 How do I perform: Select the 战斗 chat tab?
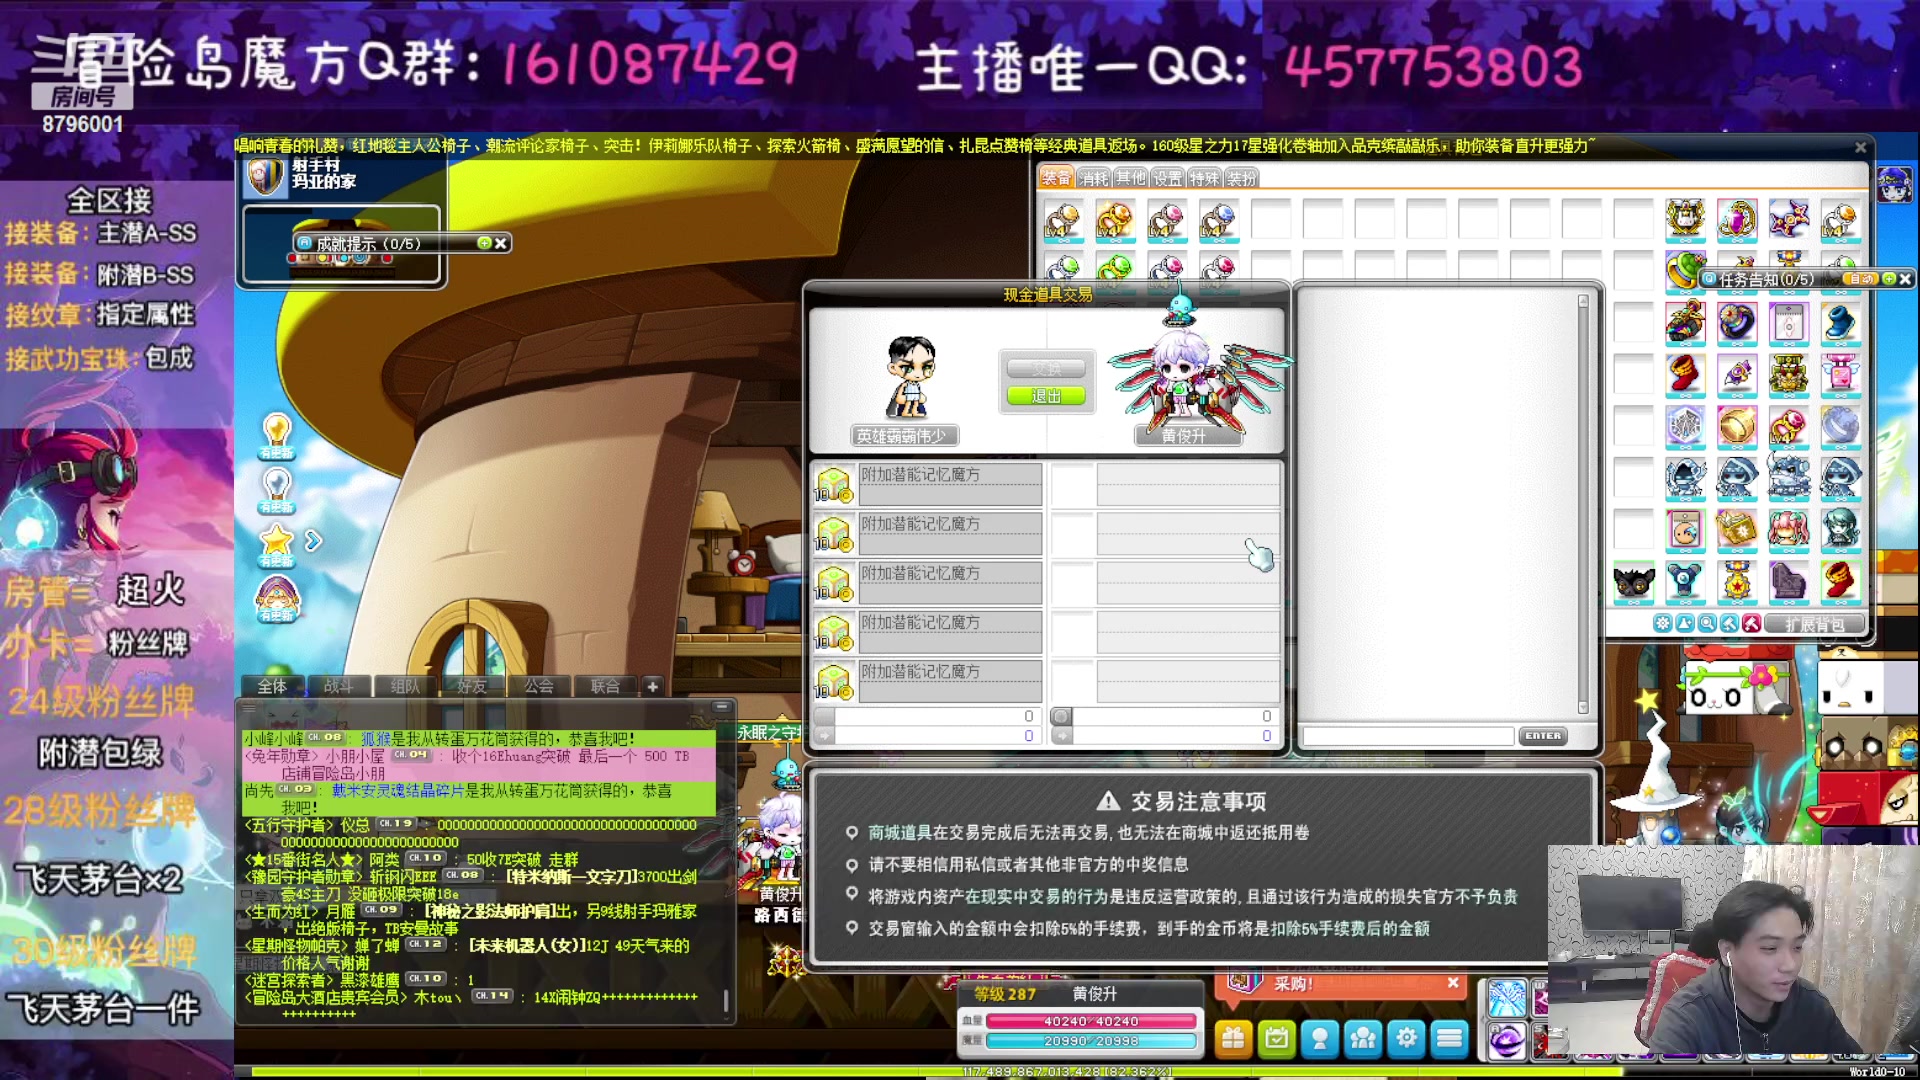click(338, 686)
